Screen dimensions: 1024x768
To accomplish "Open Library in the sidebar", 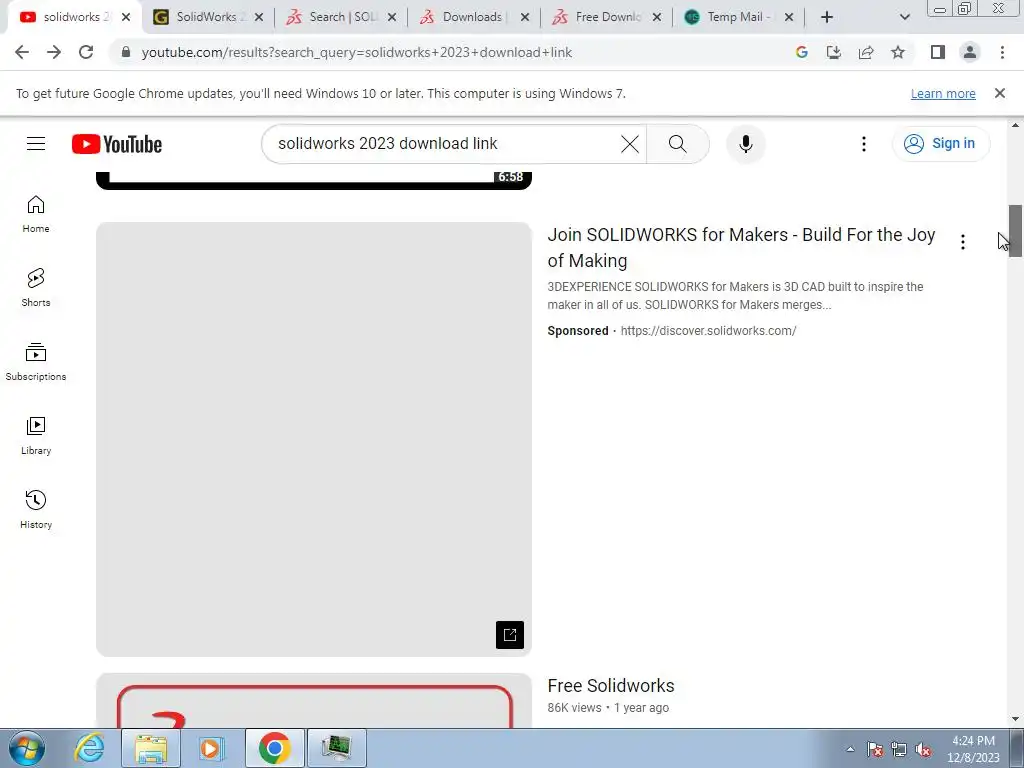I will [36, 436].
